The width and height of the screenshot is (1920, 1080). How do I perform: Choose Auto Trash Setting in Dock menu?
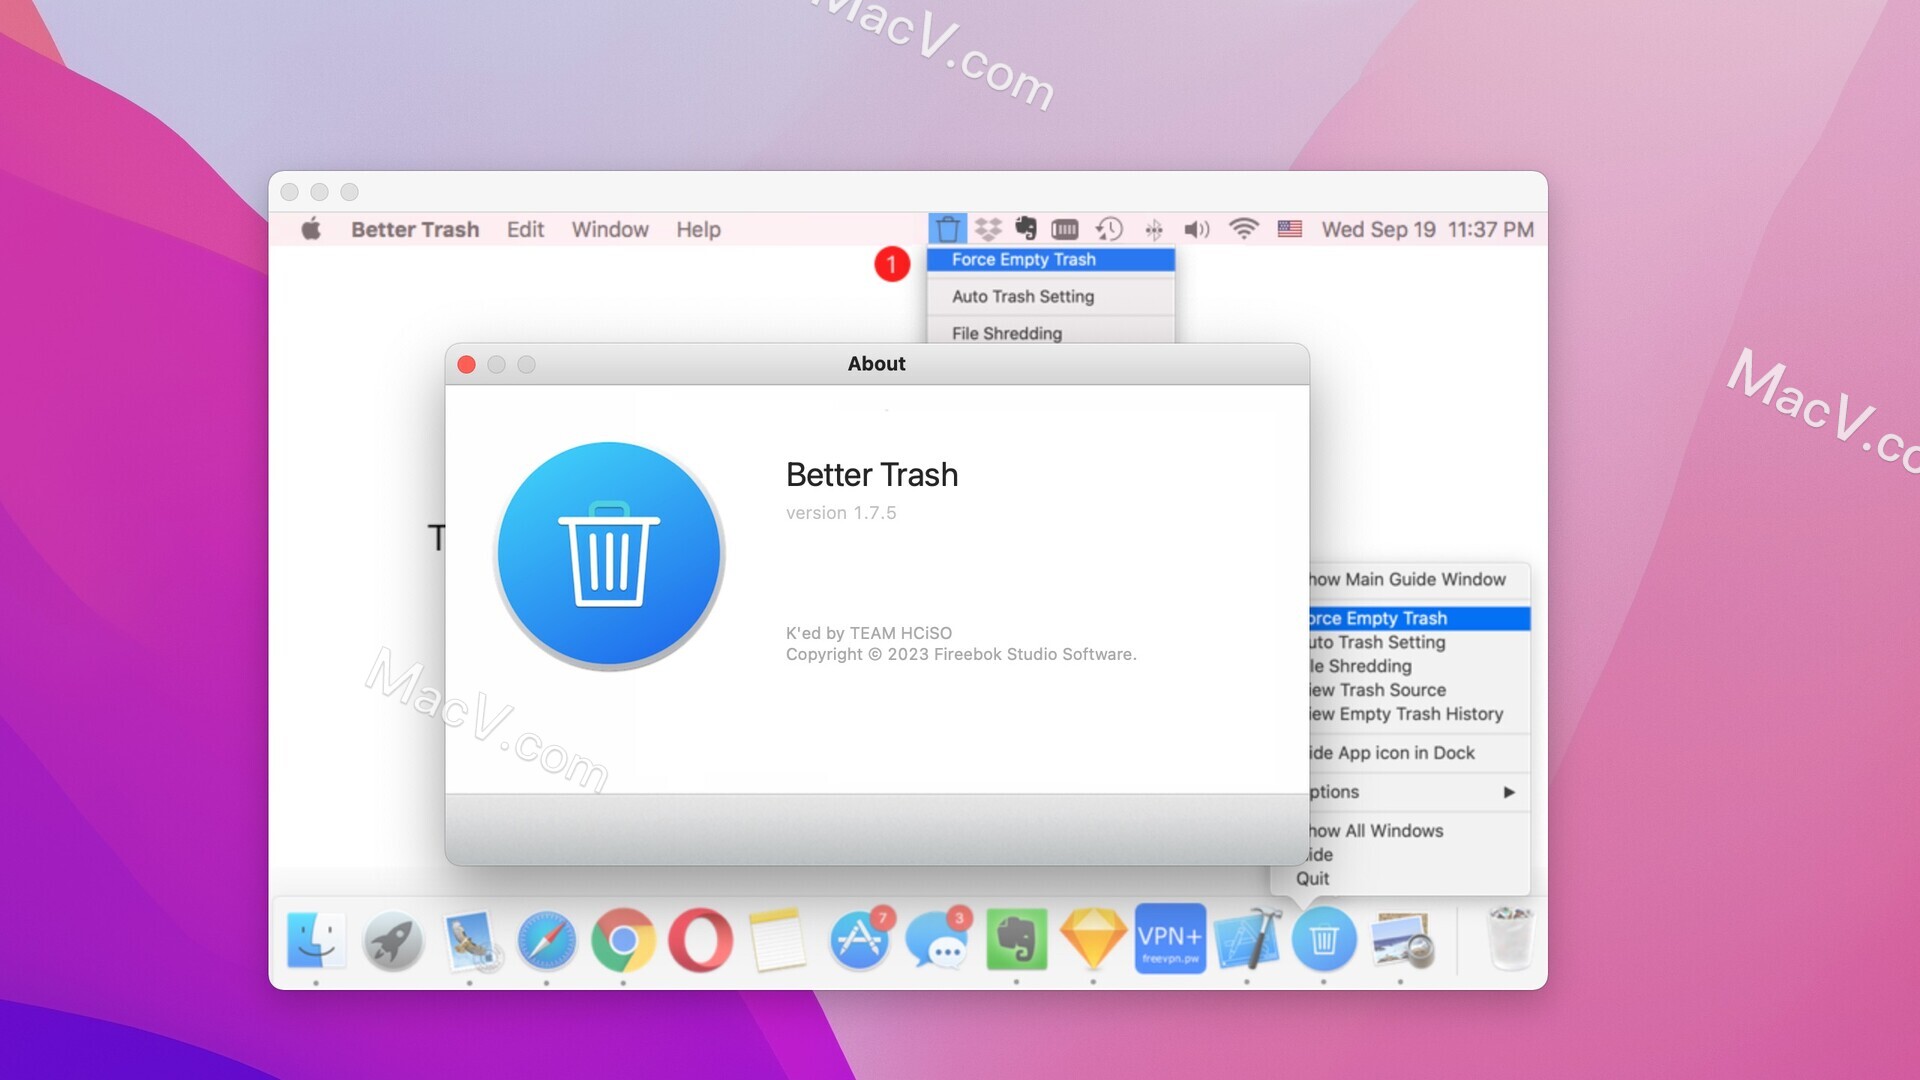[x=1418, y=642]
